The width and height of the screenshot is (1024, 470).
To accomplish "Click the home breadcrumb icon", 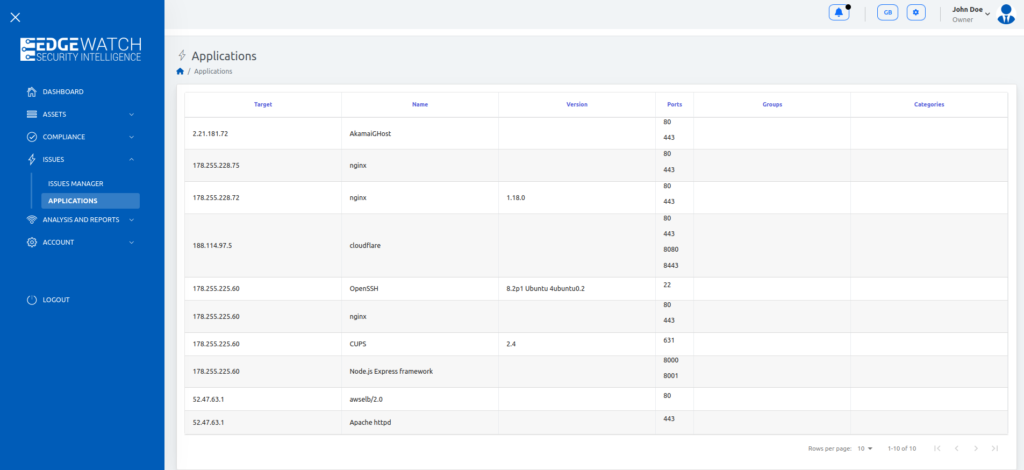I will [x=180, y=72].
